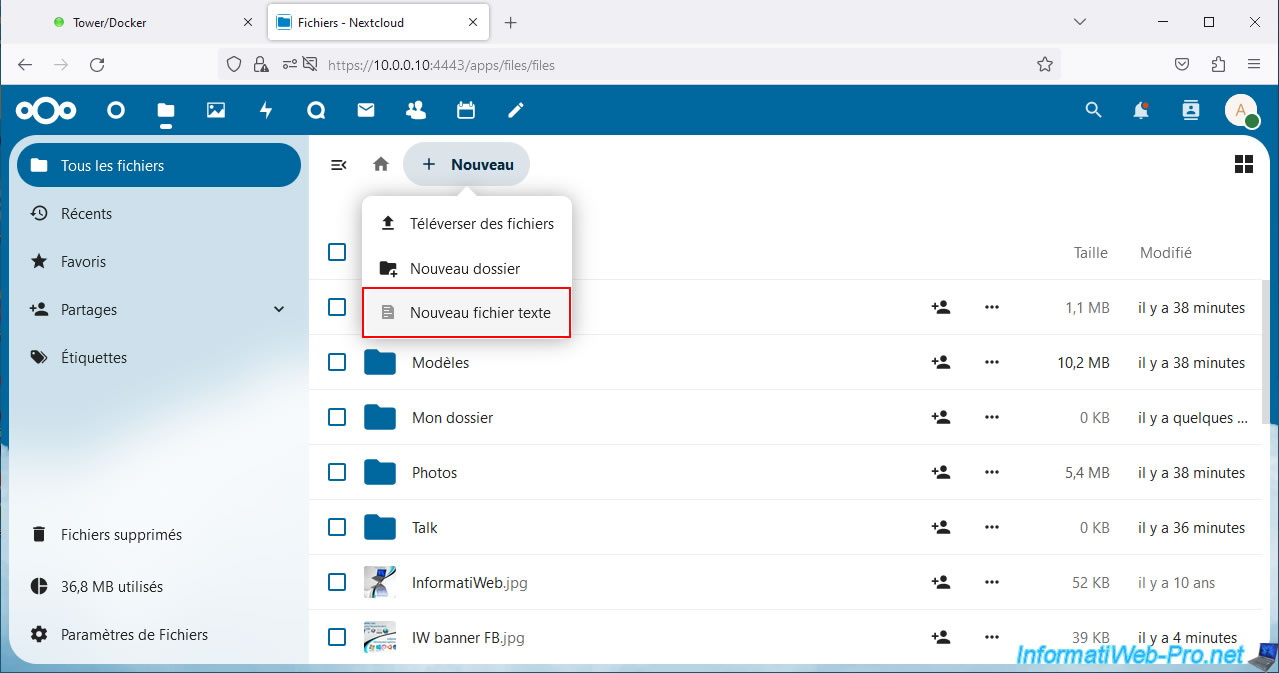The width and height of the screenshot is (1279, 673).
Task: Switch to grid view icon
Action: (x=1243, y=164)
